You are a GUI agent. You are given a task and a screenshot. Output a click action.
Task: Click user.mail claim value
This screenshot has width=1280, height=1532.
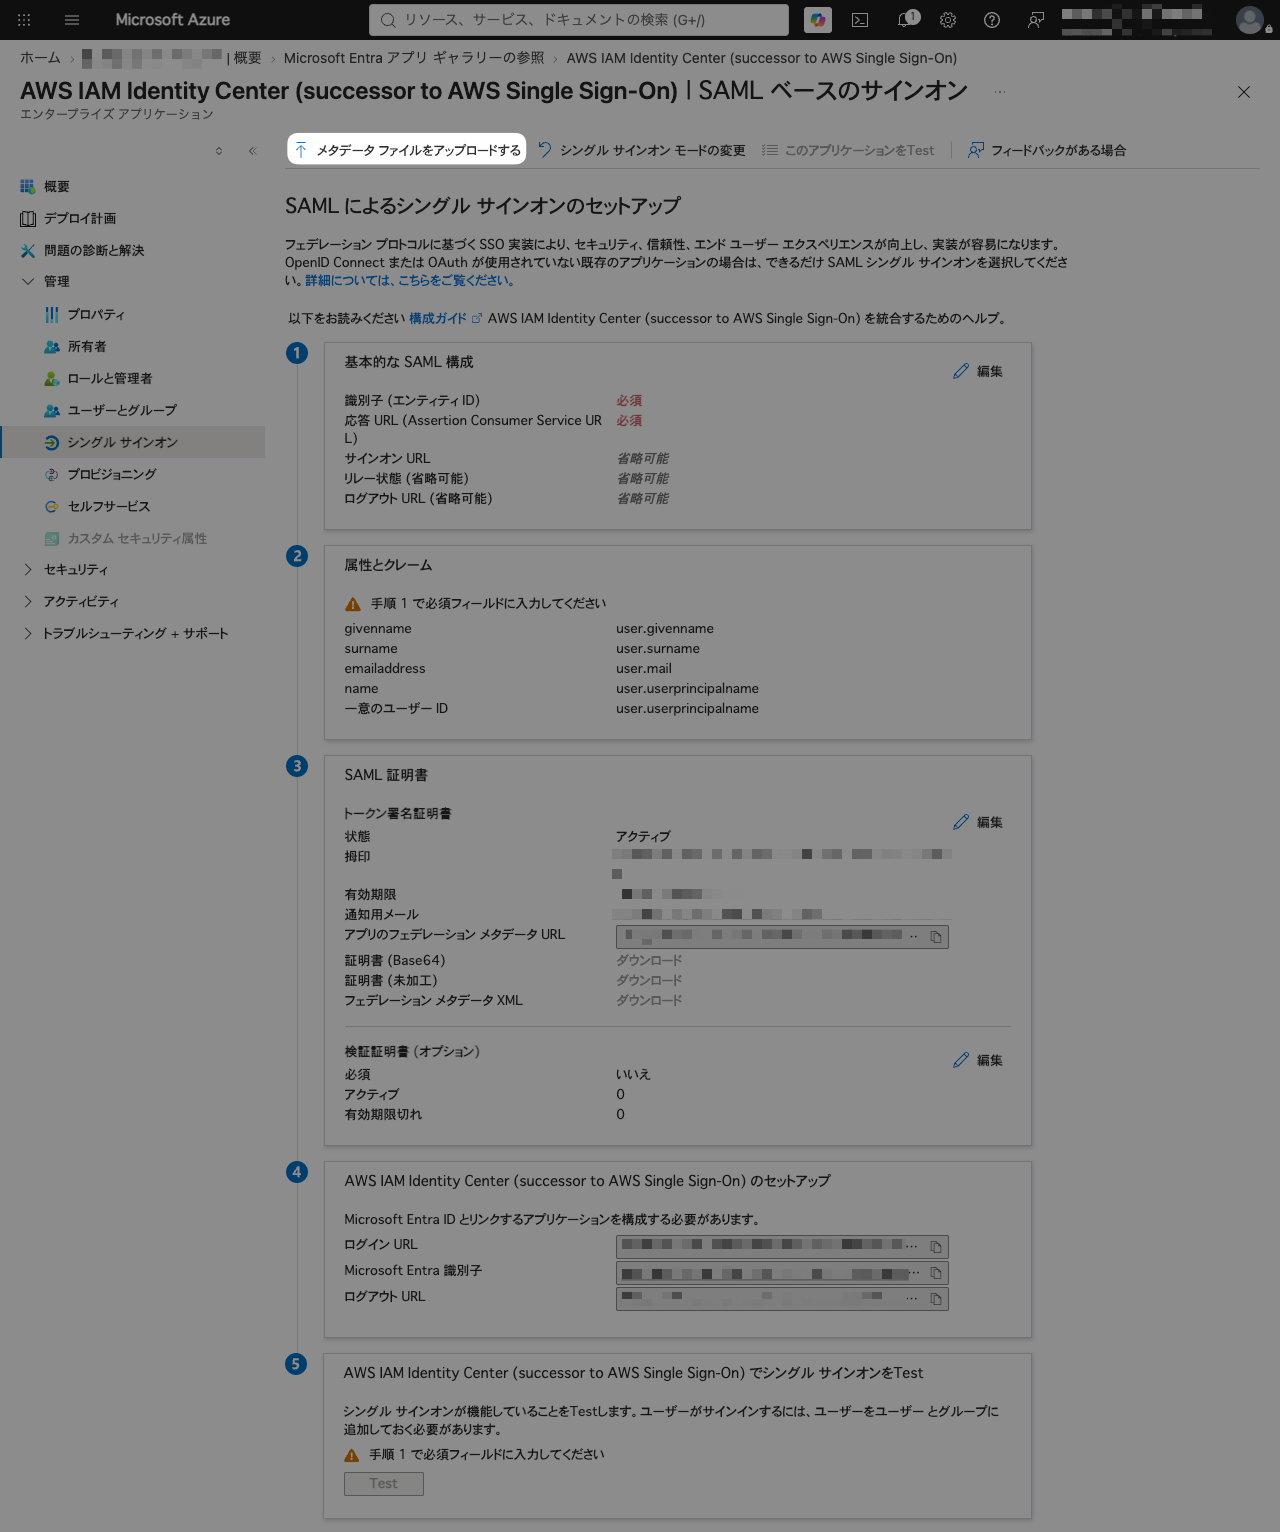pos(644,669)
